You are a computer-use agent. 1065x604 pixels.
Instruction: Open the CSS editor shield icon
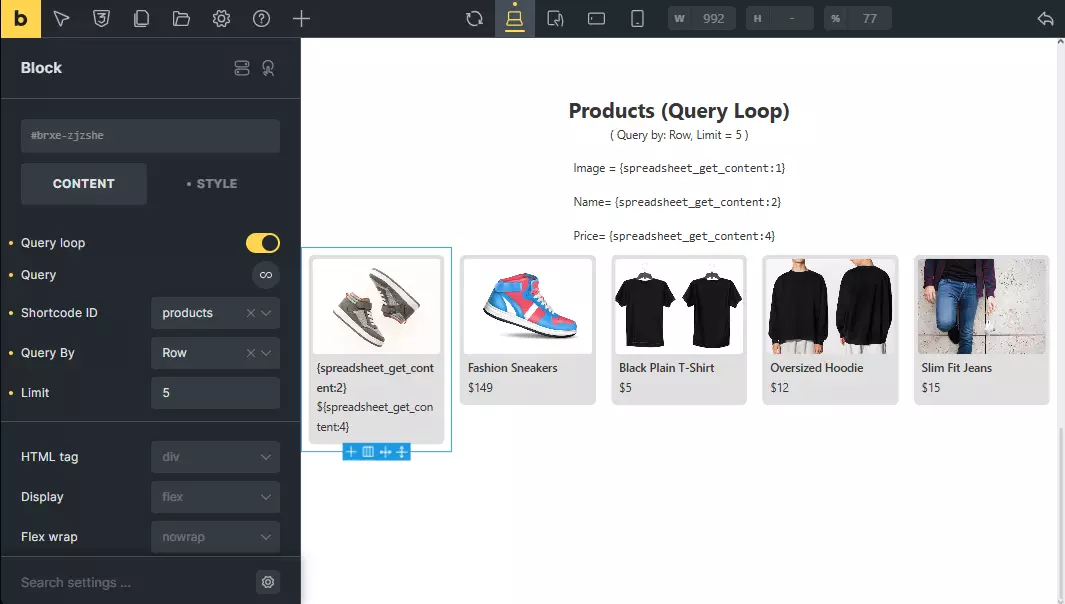coord(101,18)
